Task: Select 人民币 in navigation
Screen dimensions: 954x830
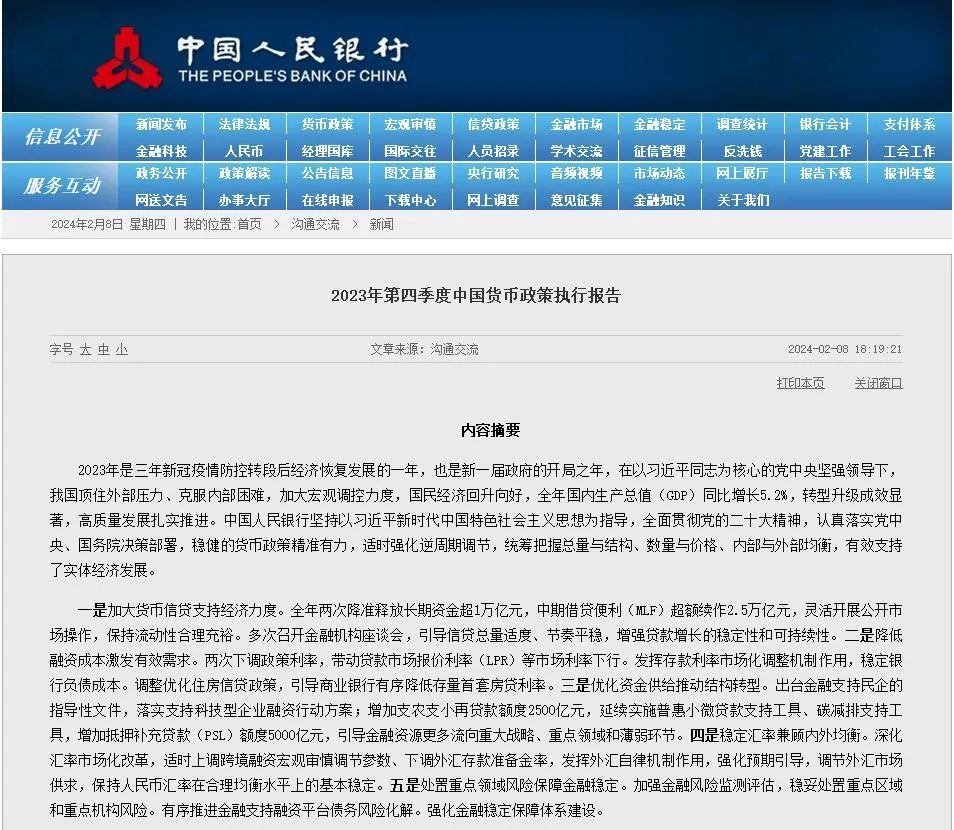Action: [244, 151]
